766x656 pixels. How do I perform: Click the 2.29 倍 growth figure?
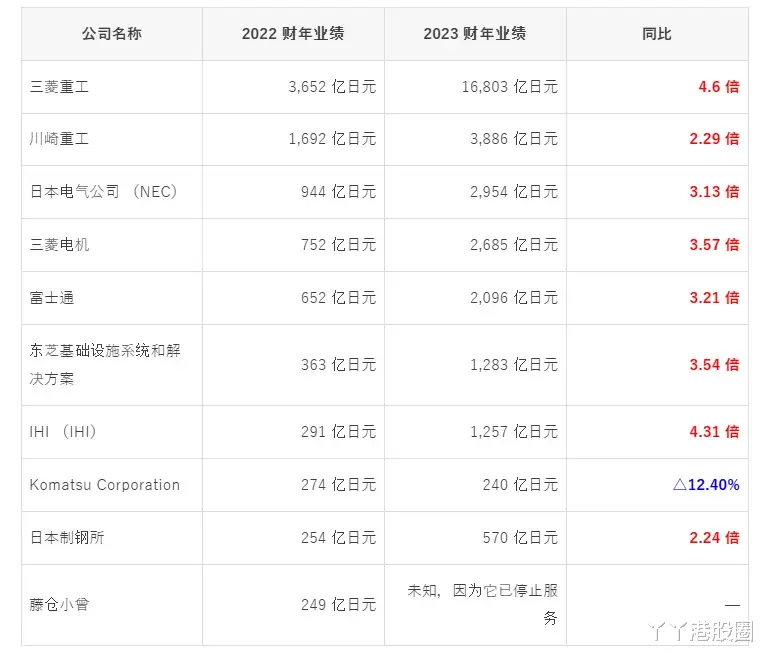tap(714, 139)
